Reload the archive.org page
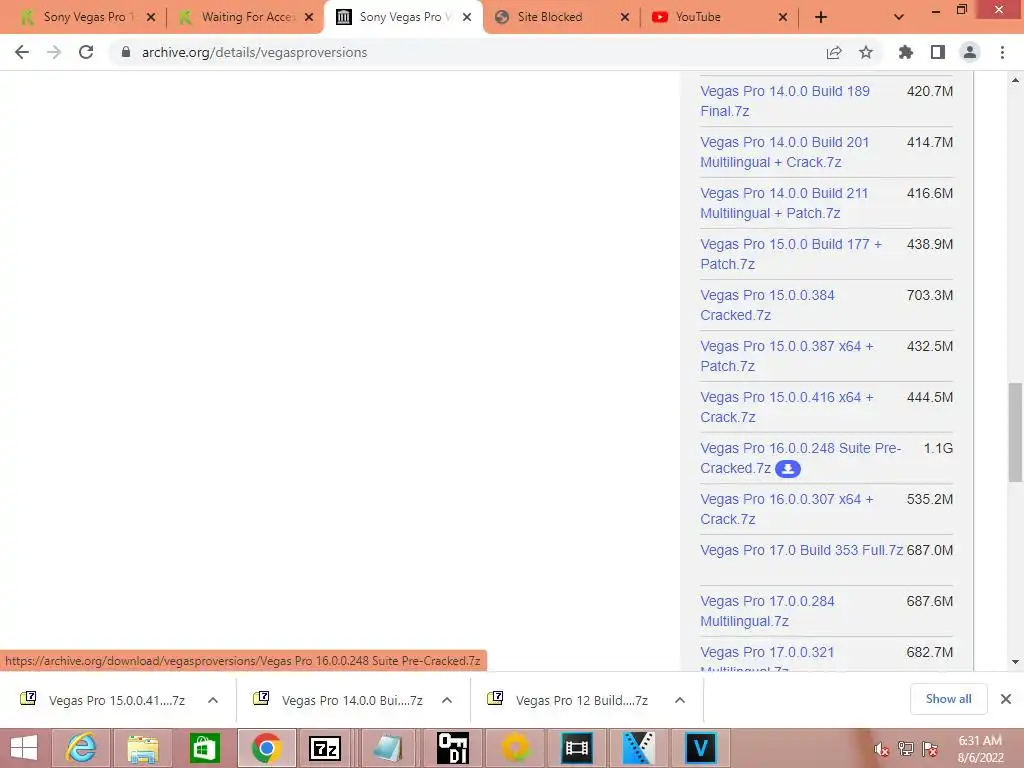Image resolution: width=1024 pixels, height=768 pixels. coord(86,52)
